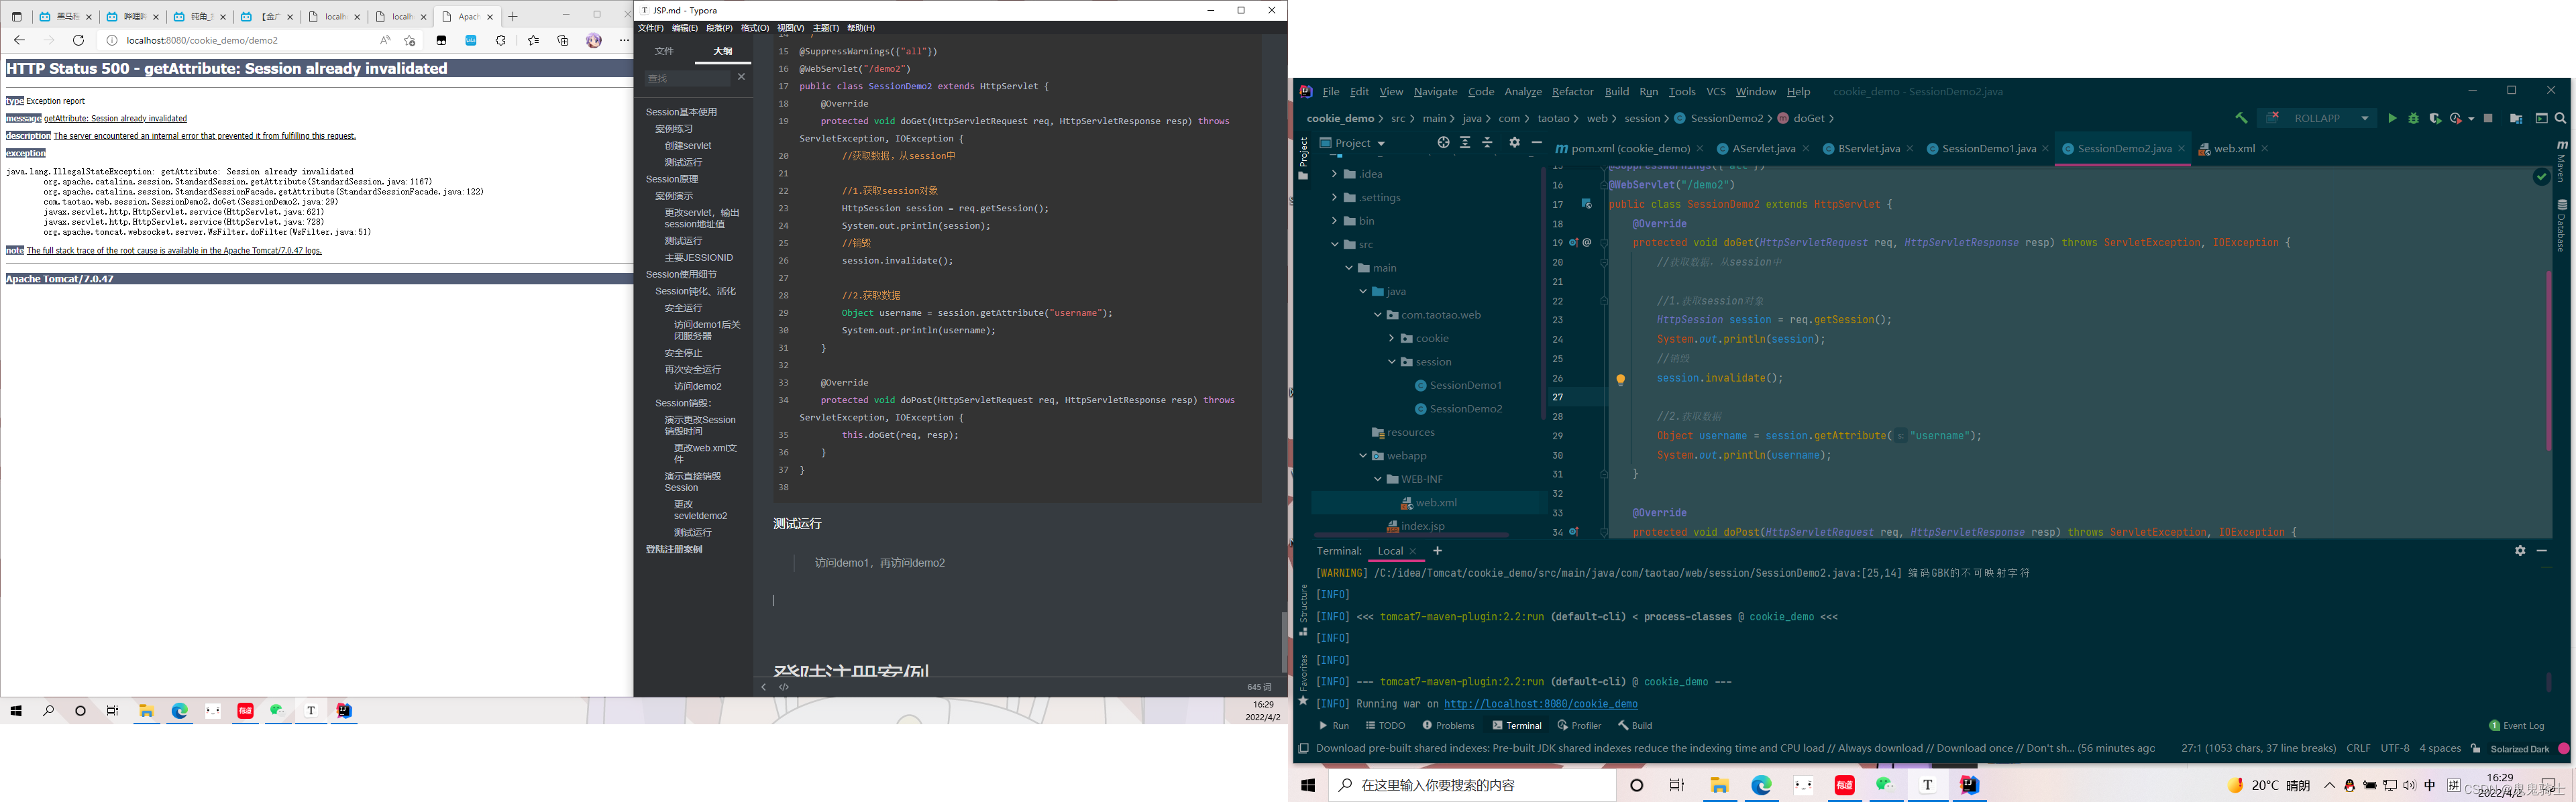Open Project panel settings gear
This screenshot has height=802, width=2576.
tap(1514, 143)
